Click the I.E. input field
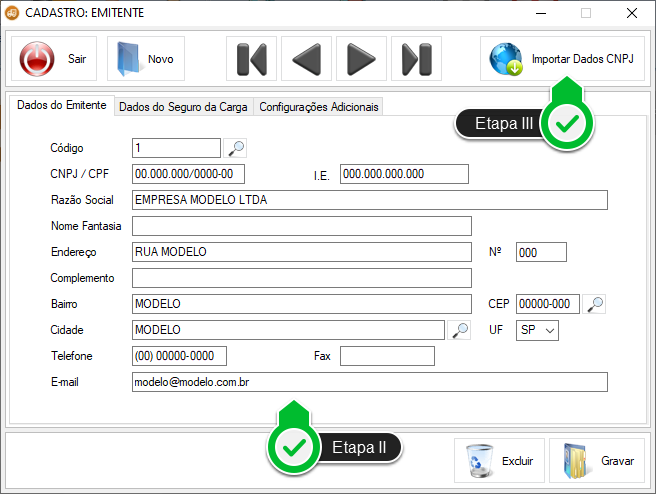 404,174
